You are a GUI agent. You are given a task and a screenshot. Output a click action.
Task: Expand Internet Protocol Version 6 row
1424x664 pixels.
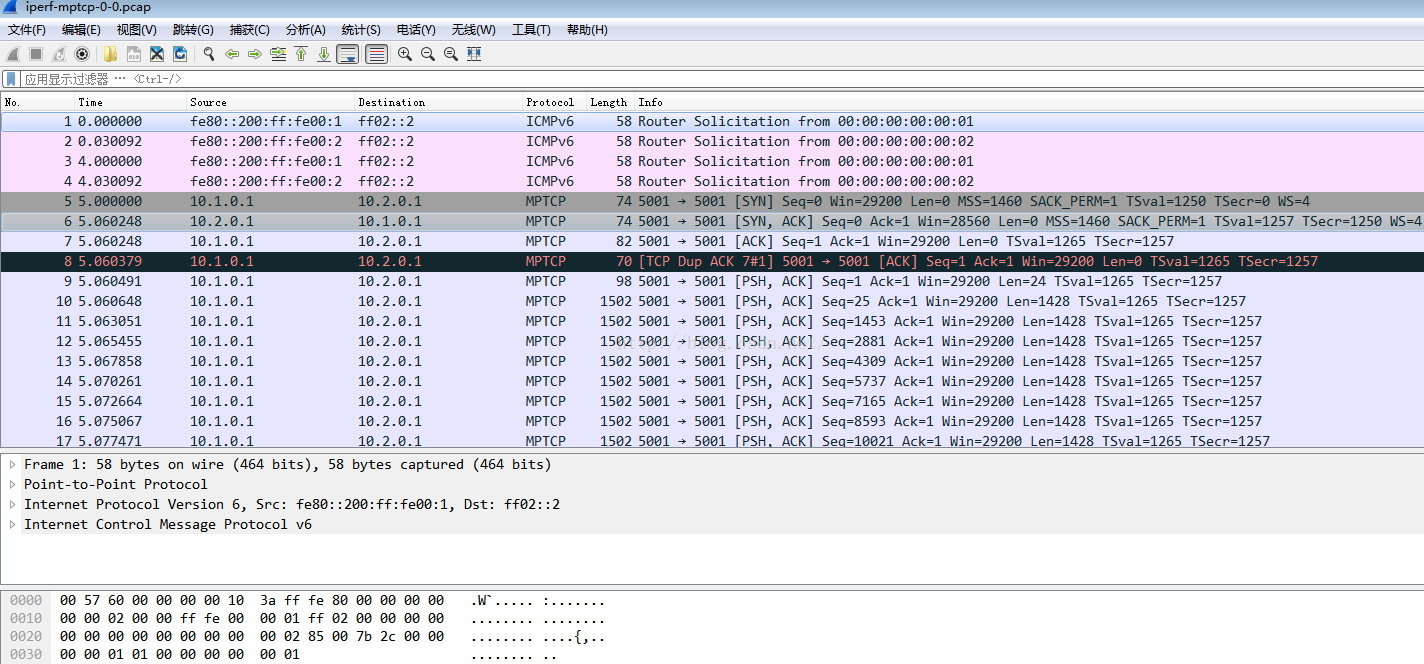pyautogui.click(x=12, y=504)
